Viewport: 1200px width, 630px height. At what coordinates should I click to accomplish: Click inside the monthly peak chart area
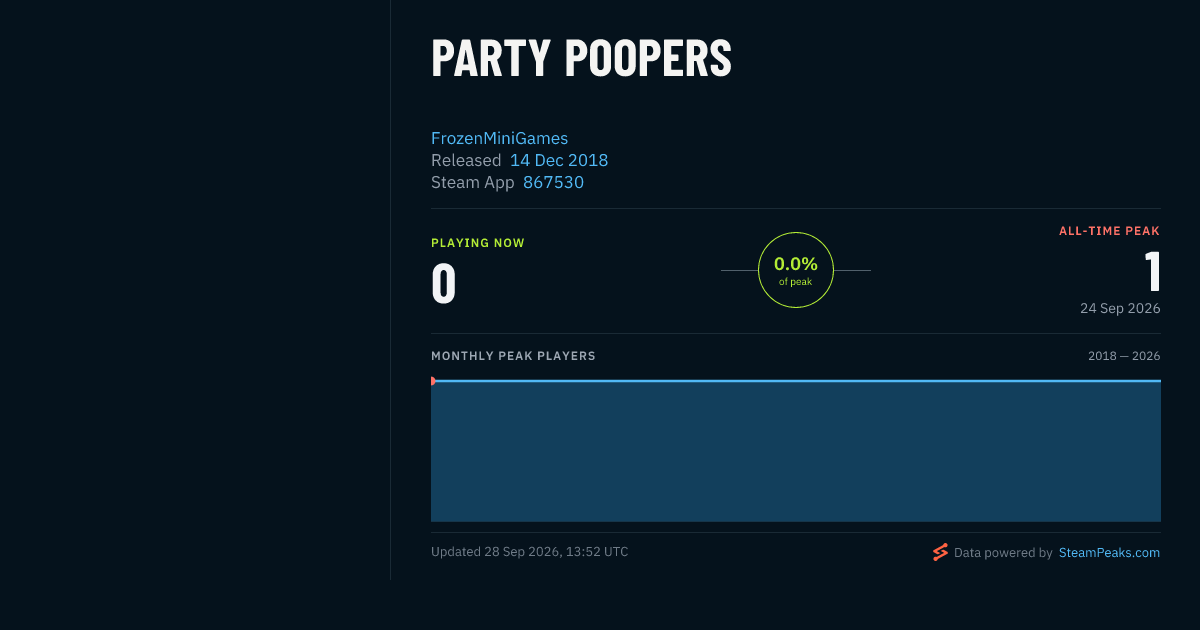[796, 451]
